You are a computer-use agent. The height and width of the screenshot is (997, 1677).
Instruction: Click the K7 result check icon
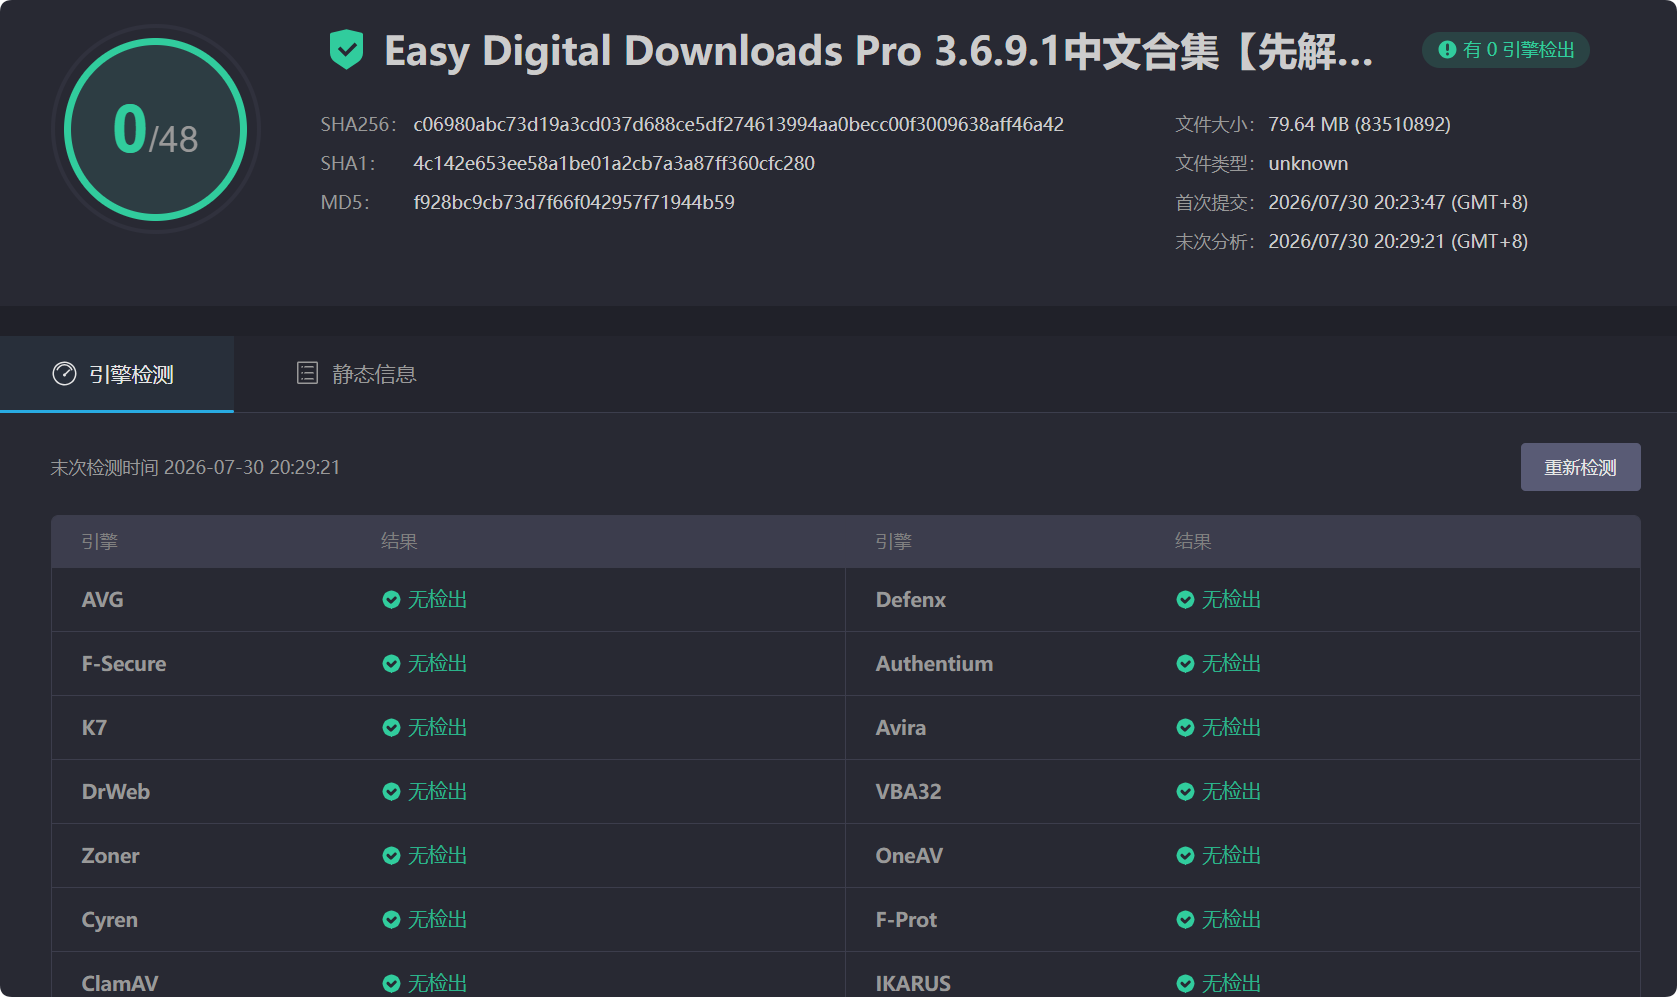point(391,728)
